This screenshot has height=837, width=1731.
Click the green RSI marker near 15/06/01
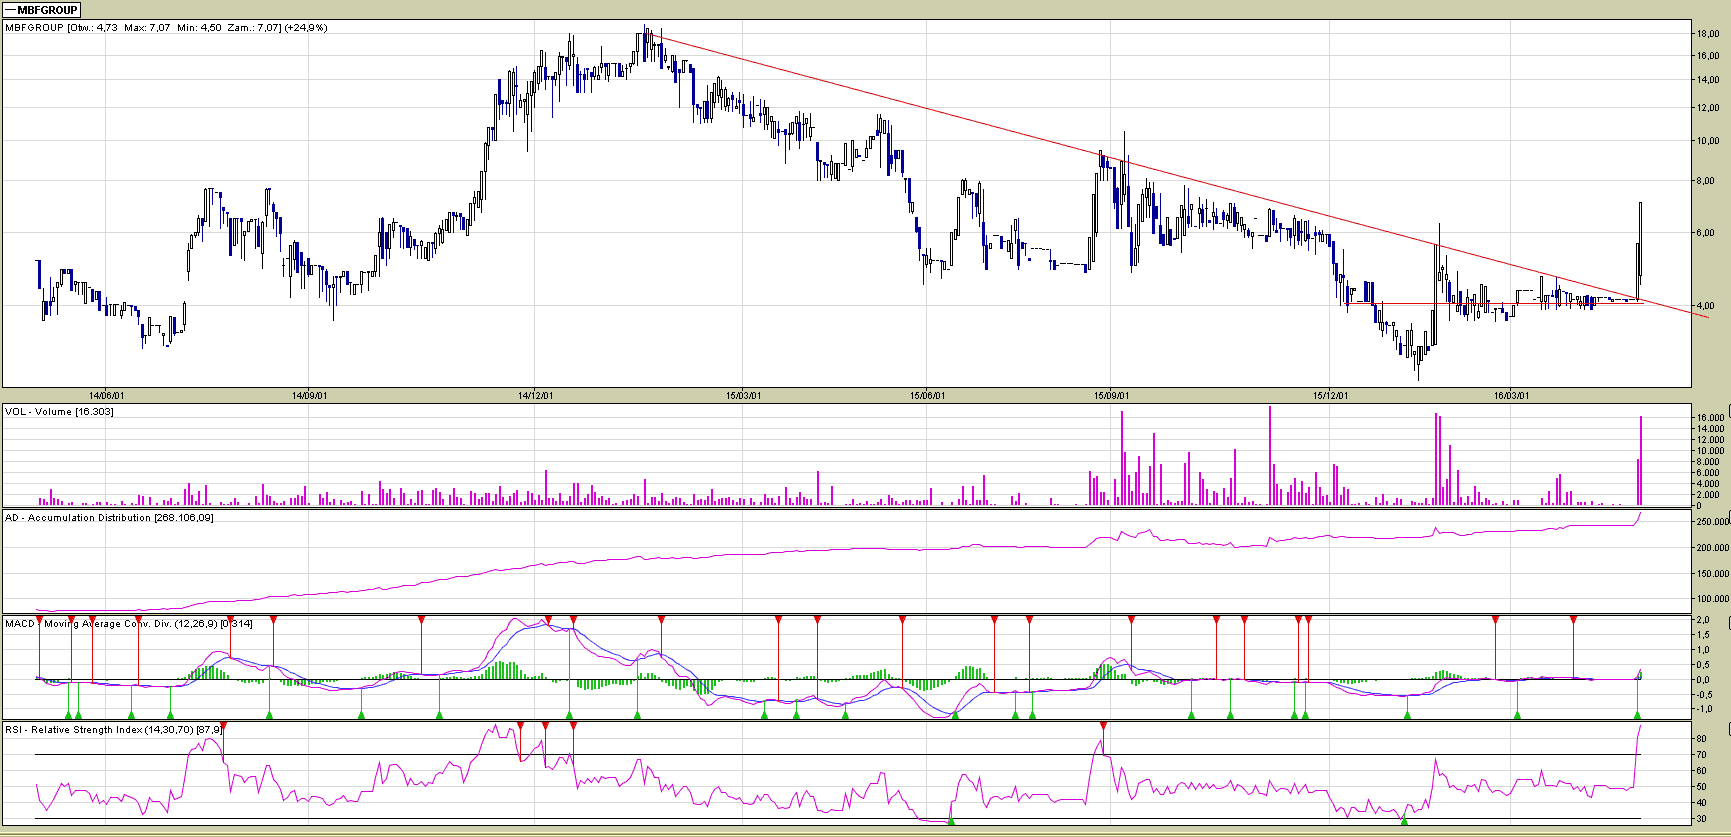951,821
